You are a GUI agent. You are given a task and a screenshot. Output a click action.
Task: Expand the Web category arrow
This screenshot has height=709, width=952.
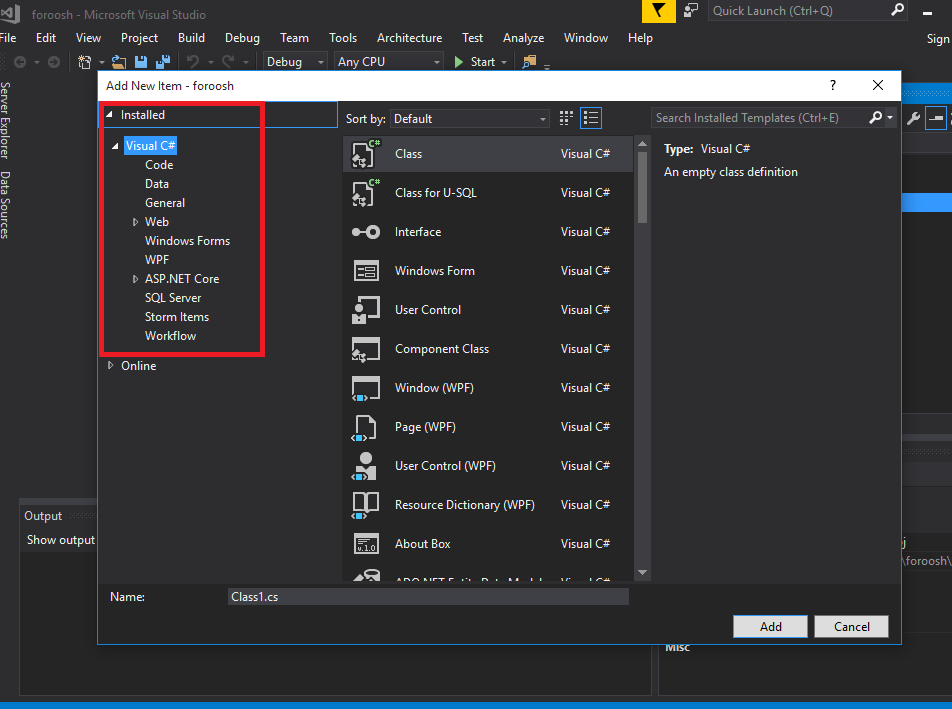click(x=135, y=222)
